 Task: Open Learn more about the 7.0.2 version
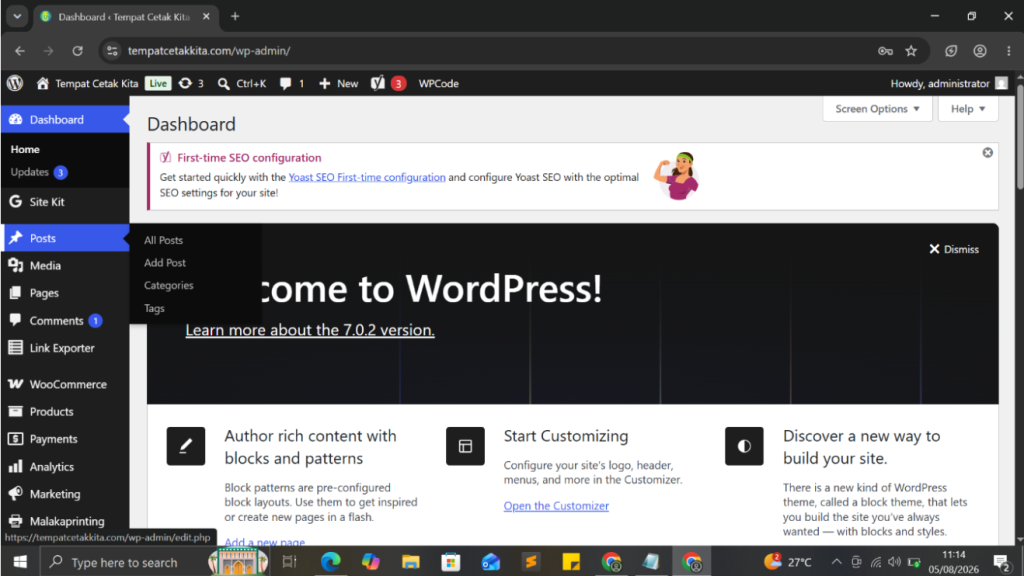click(310, 330)
